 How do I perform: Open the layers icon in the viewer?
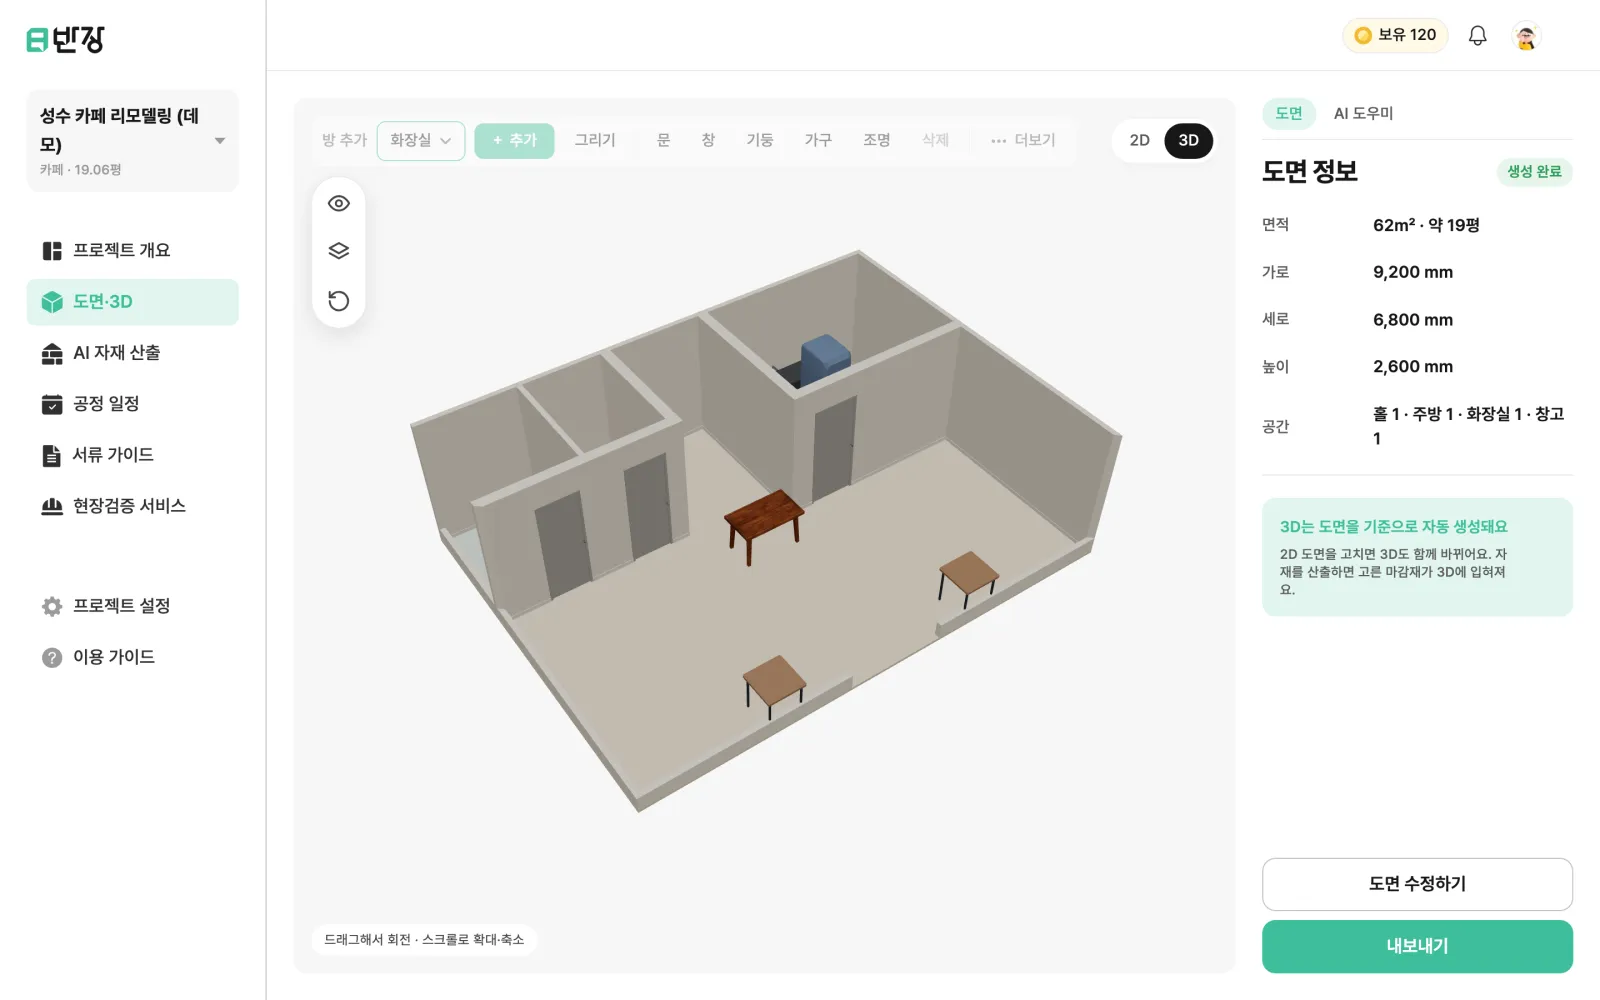[x=339, y=251]
